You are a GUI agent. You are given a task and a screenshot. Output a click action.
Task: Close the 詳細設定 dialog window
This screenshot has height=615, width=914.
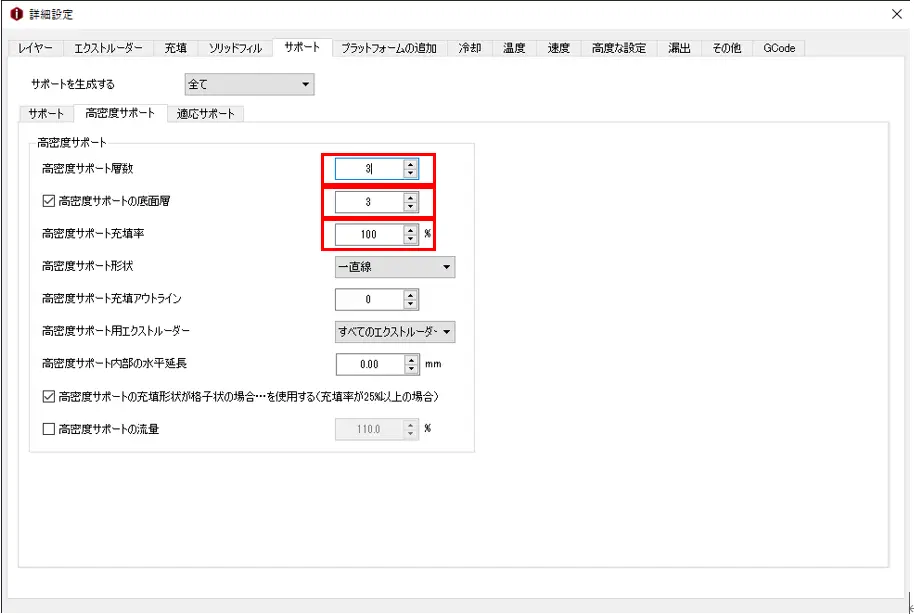point(895,14)
